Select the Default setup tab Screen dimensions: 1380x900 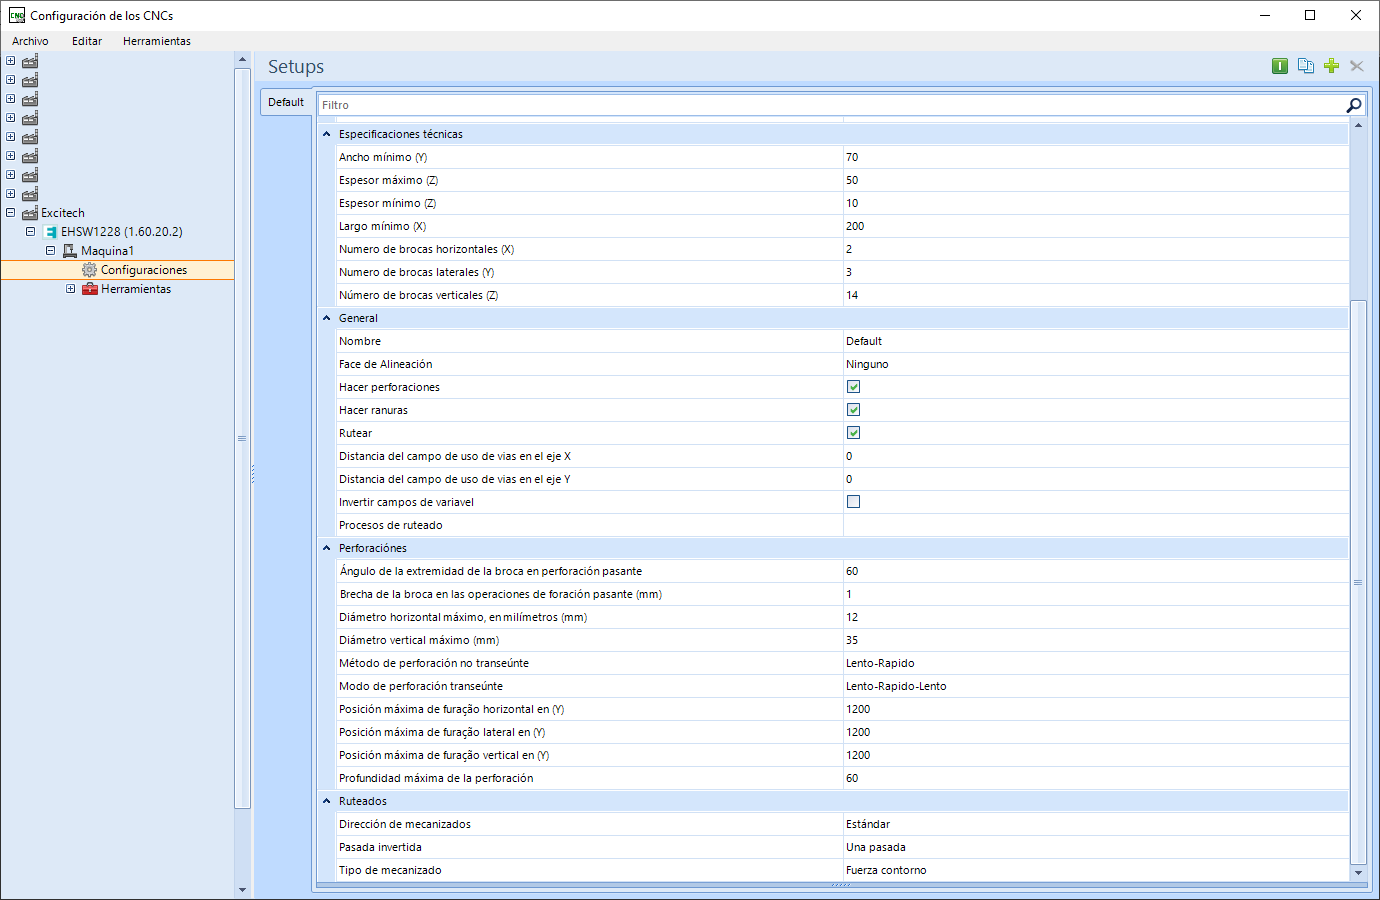(286, 102)
